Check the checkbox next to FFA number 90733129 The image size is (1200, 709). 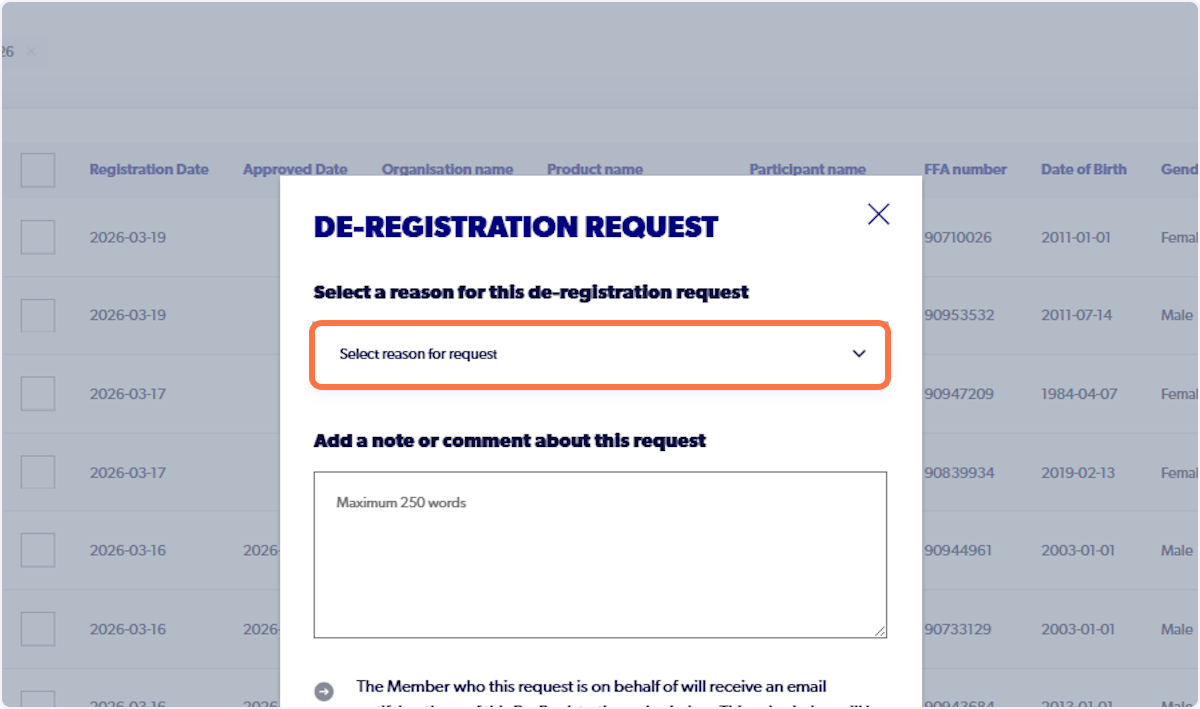click(x=37, y=629)
